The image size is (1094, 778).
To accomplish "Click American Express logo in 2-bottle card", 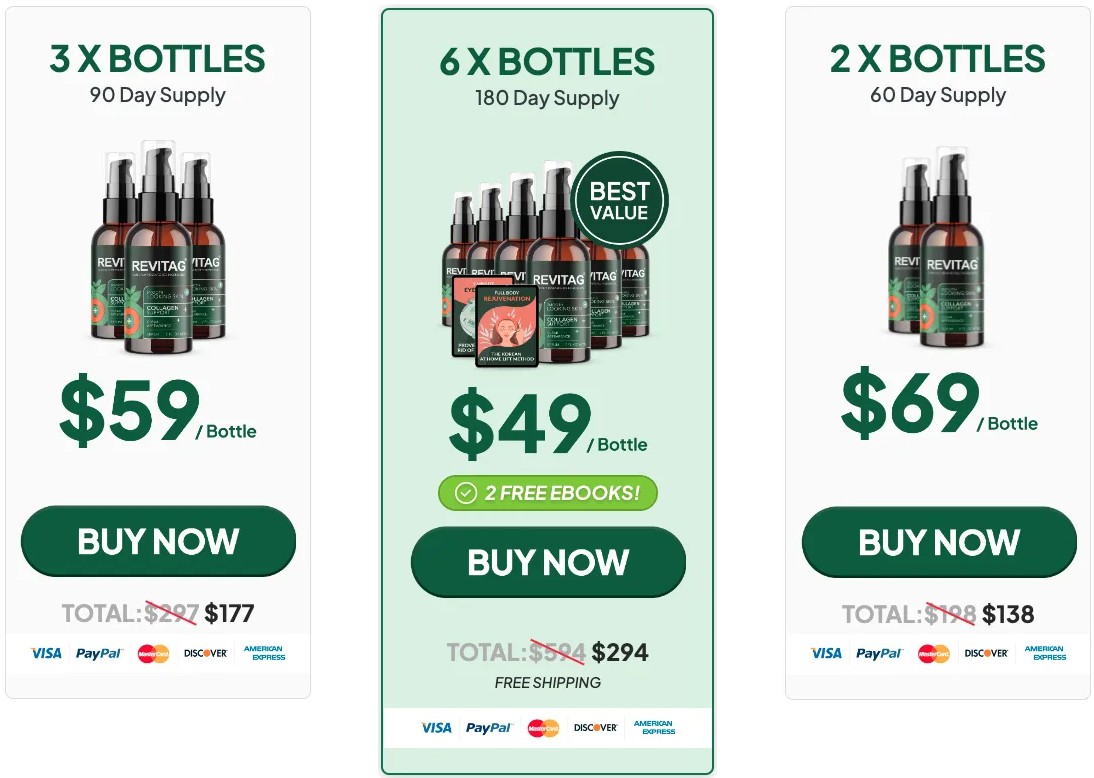I will click(1045, 653).
